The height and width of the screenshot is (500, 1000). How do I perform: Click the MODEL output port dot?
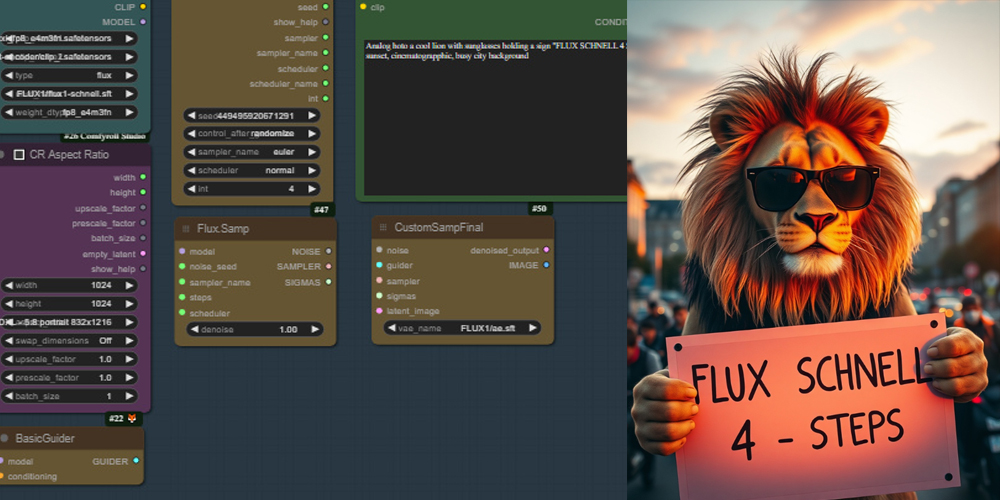point(143,22)
